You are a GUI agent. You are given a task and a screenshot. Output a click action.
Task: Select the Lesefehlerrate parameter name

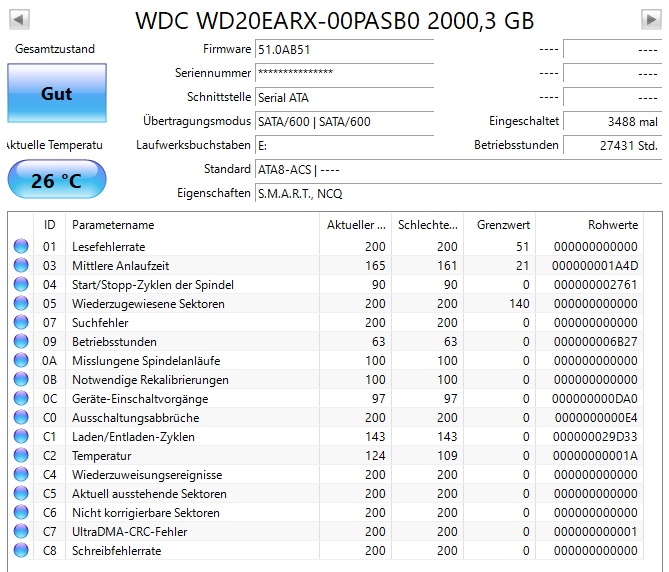(108, 247)
